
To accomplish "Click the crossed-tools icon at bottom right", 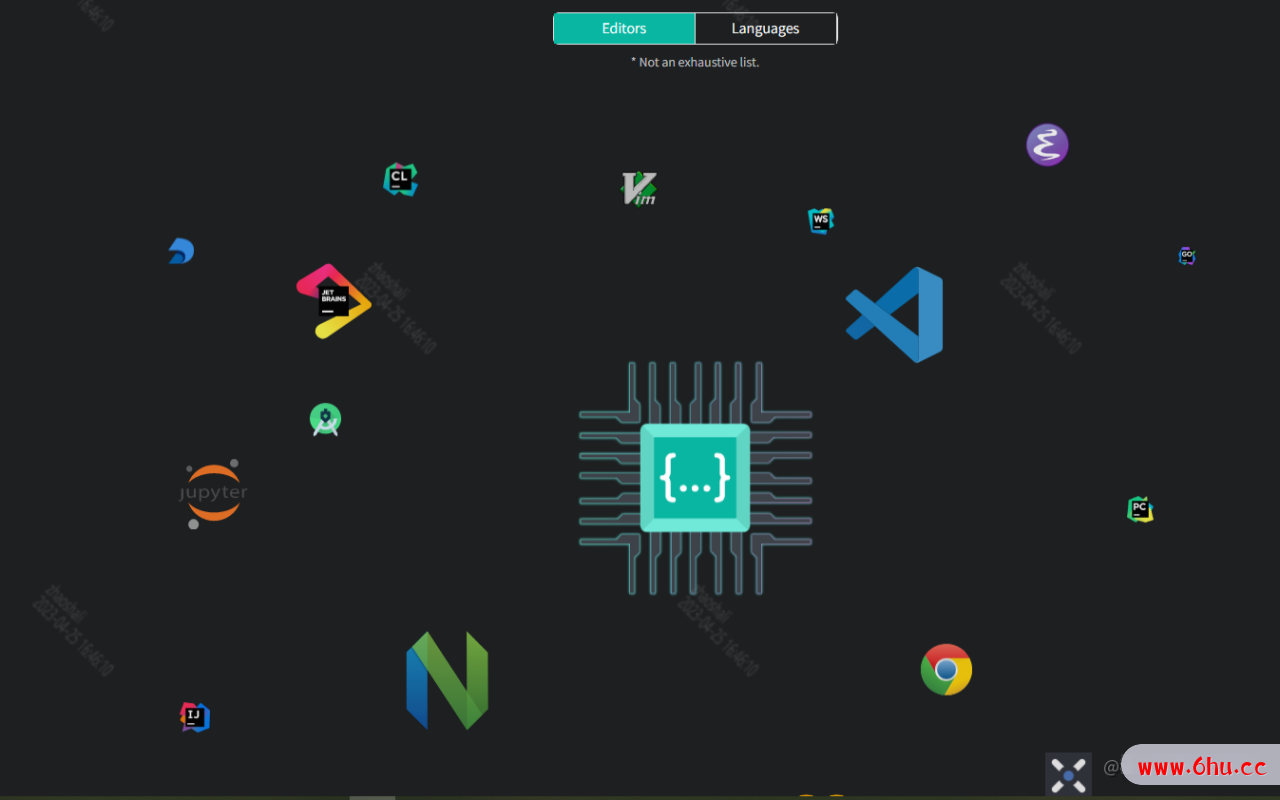I will (1068, 774).
